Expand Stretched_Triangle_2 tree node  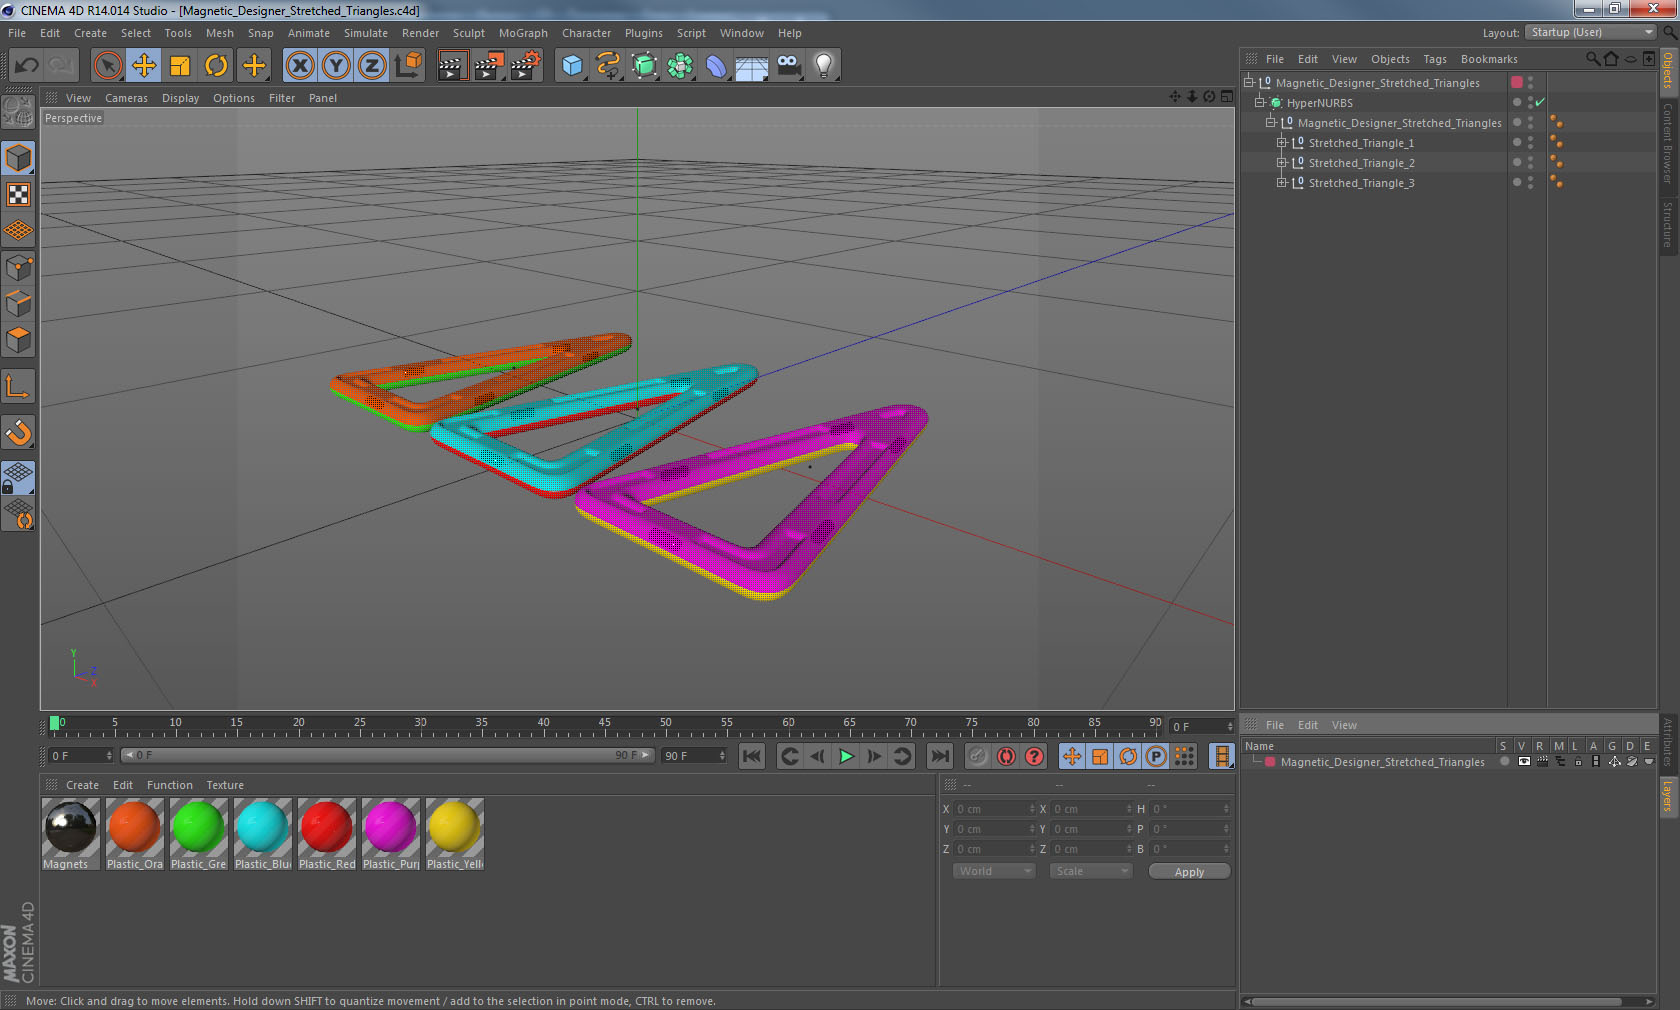click(1281, 162)
